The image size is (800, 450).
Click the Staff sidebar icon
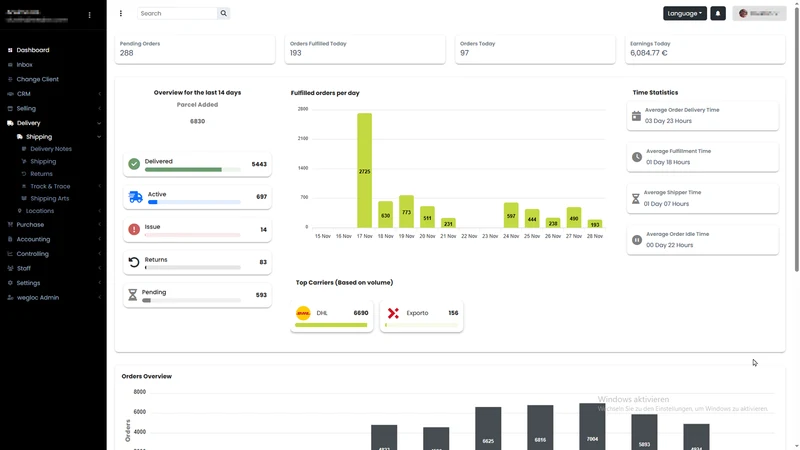click(10, 268)
